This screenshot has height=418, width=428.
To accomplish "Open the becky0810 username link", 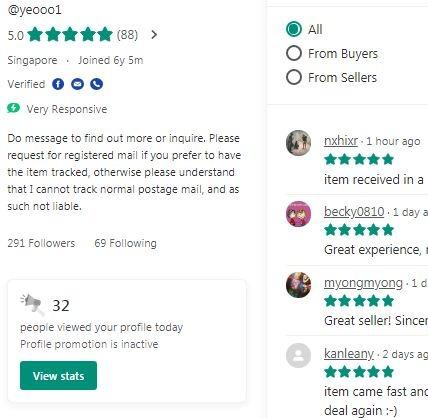I will coord(354,212).
